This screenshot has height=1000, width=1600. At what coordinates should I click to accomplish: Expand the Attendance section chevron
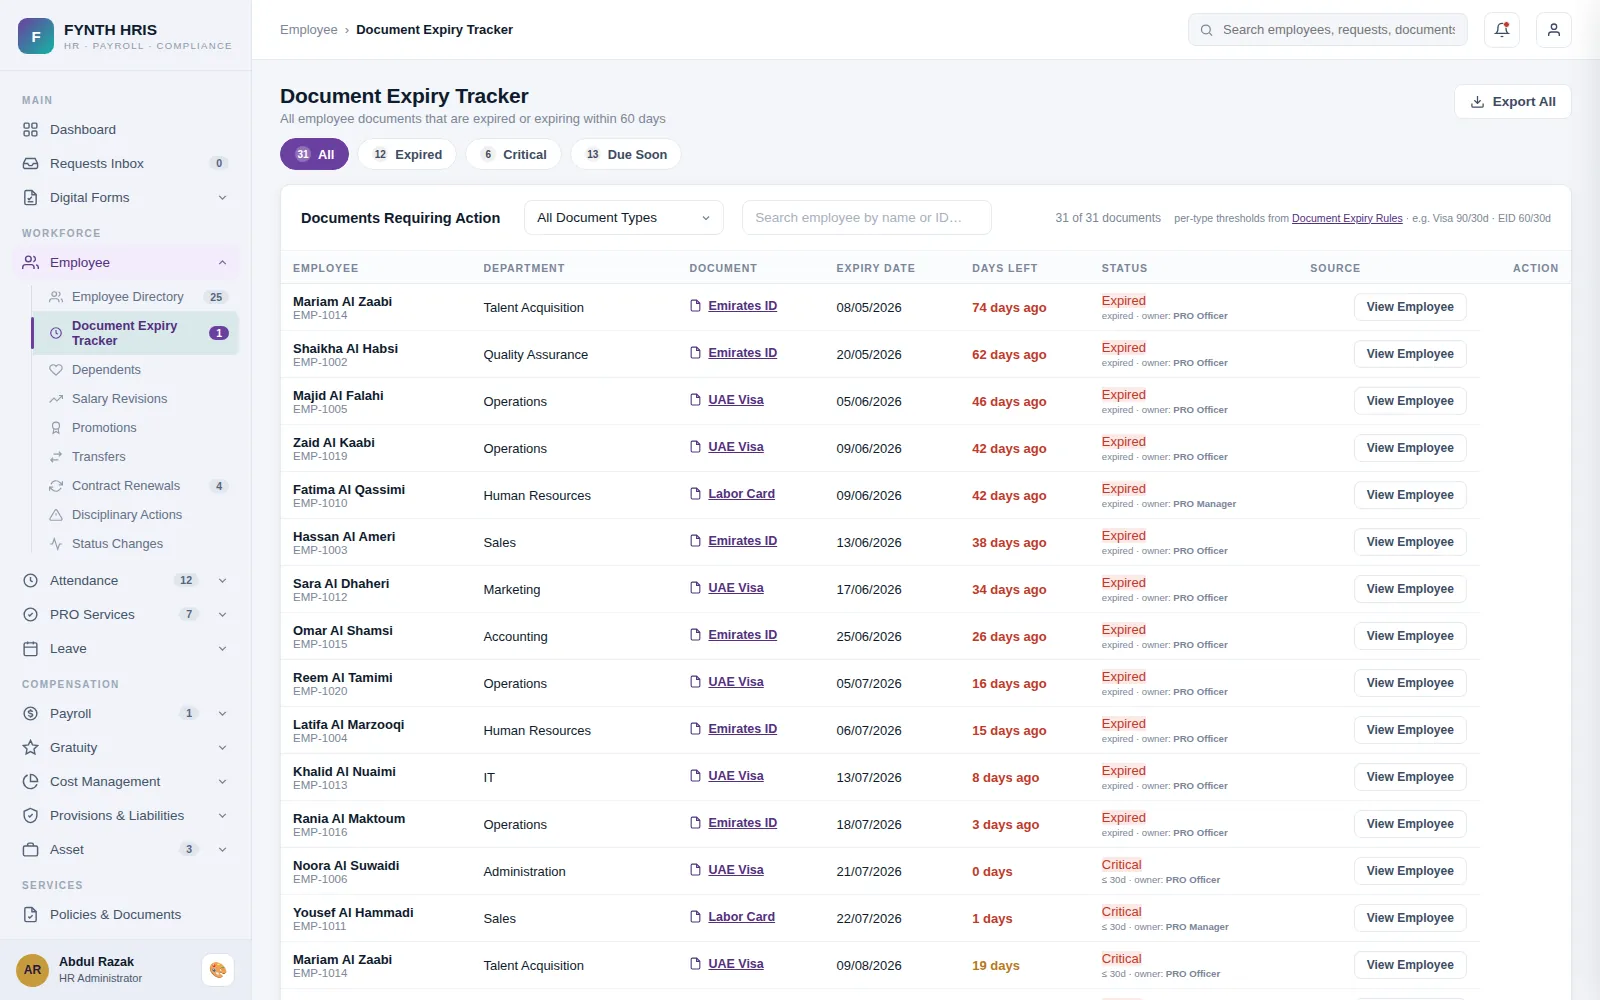point(222,581)
